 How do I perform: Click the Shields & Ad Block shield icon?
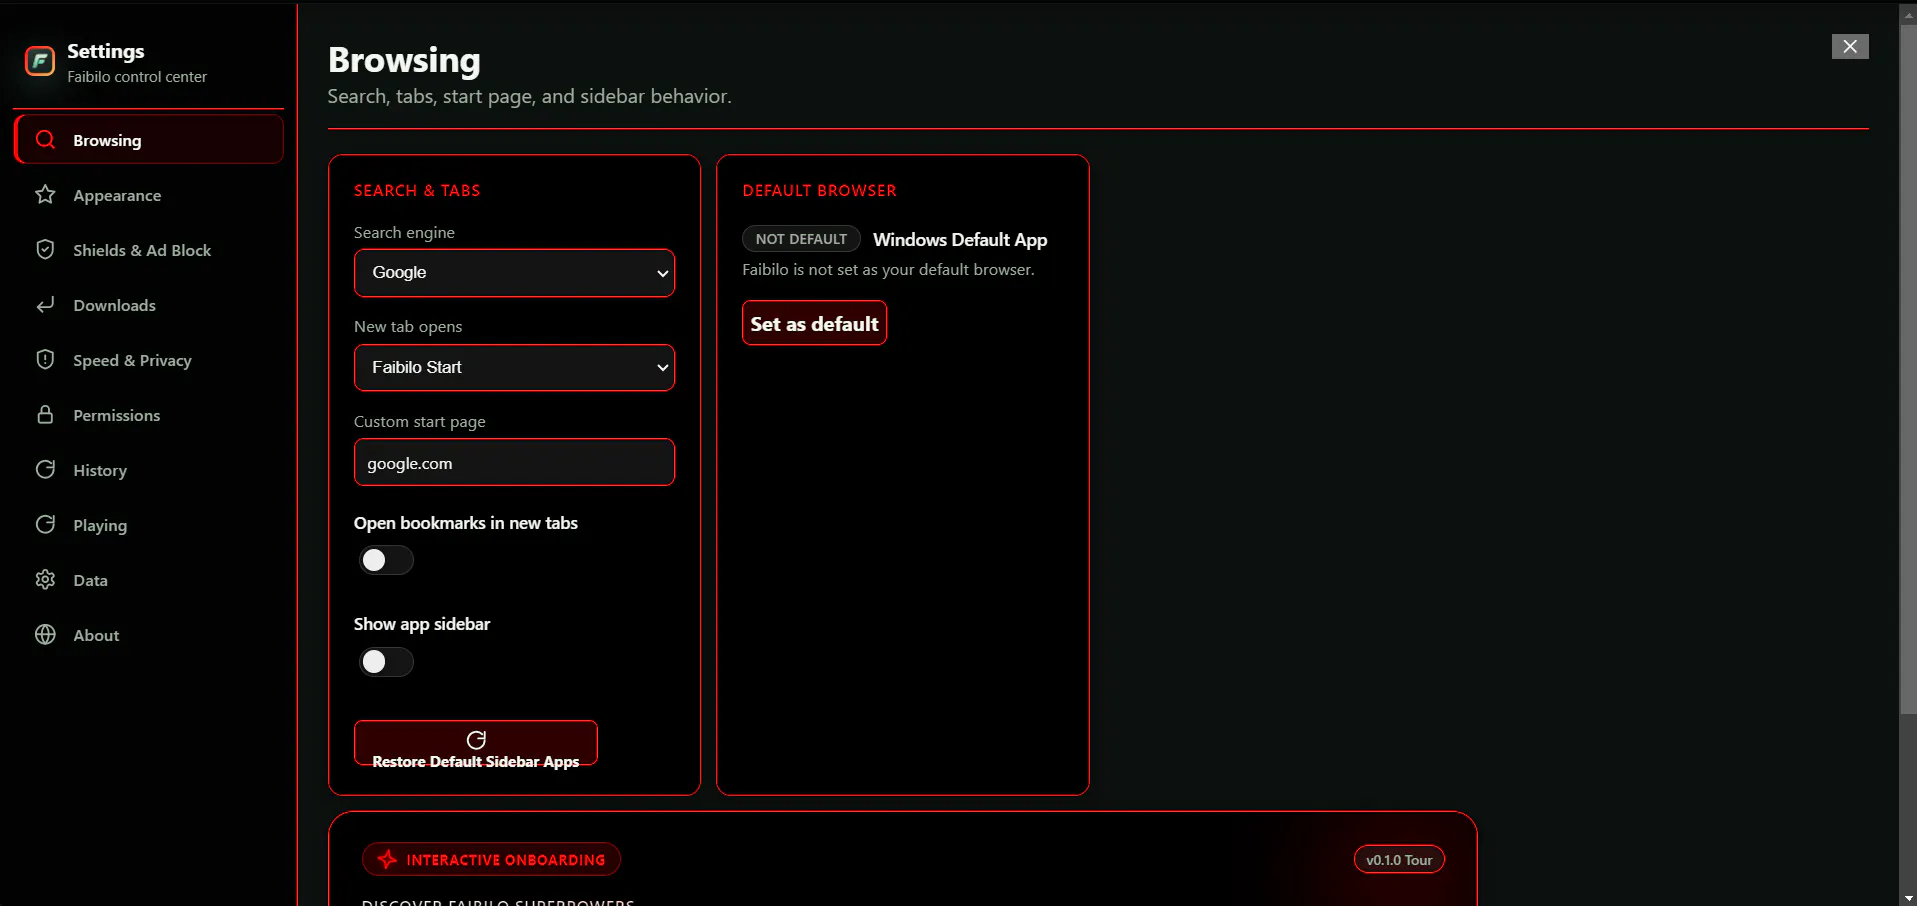[x=45, y=250]
